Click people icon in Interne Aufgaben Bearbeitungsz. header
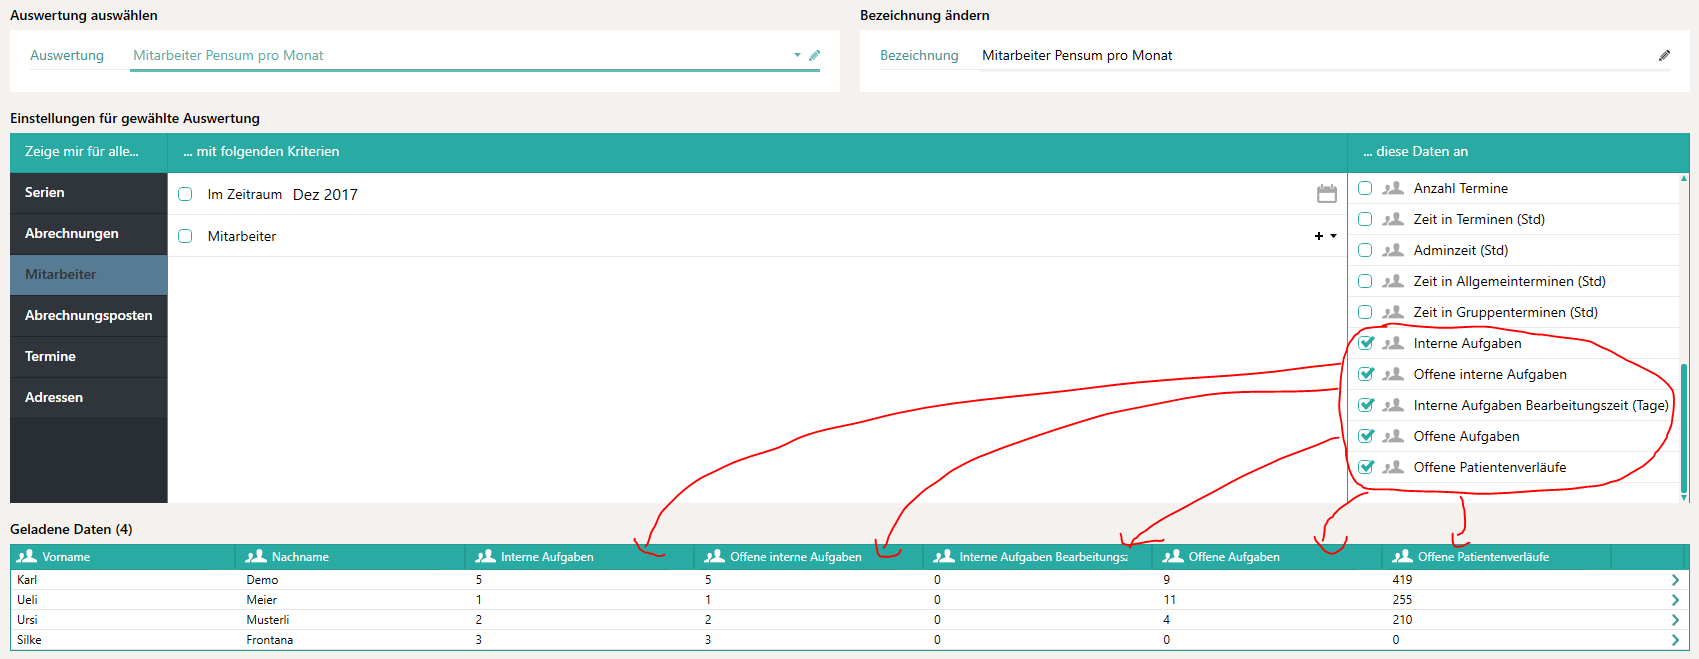 [x=944, y=556]
